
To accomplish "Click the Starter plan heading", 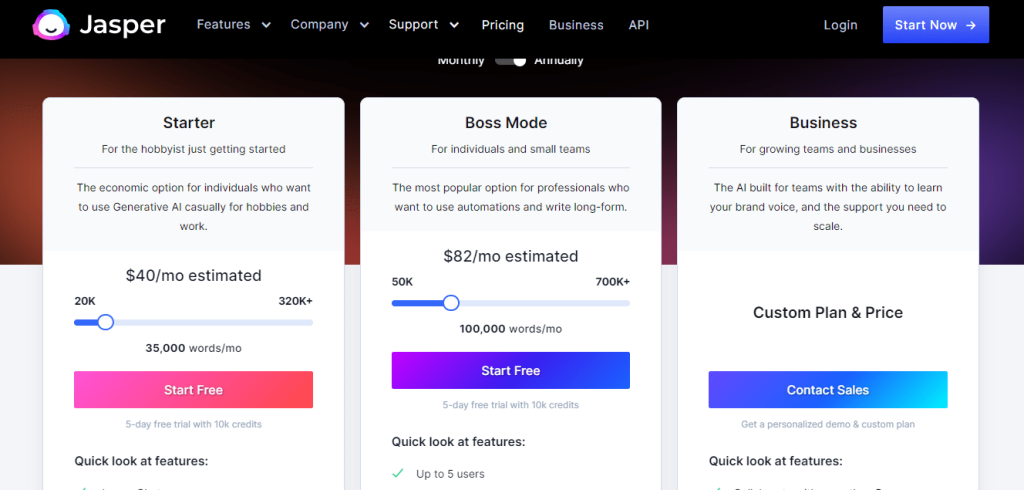I will click(189, 123).
